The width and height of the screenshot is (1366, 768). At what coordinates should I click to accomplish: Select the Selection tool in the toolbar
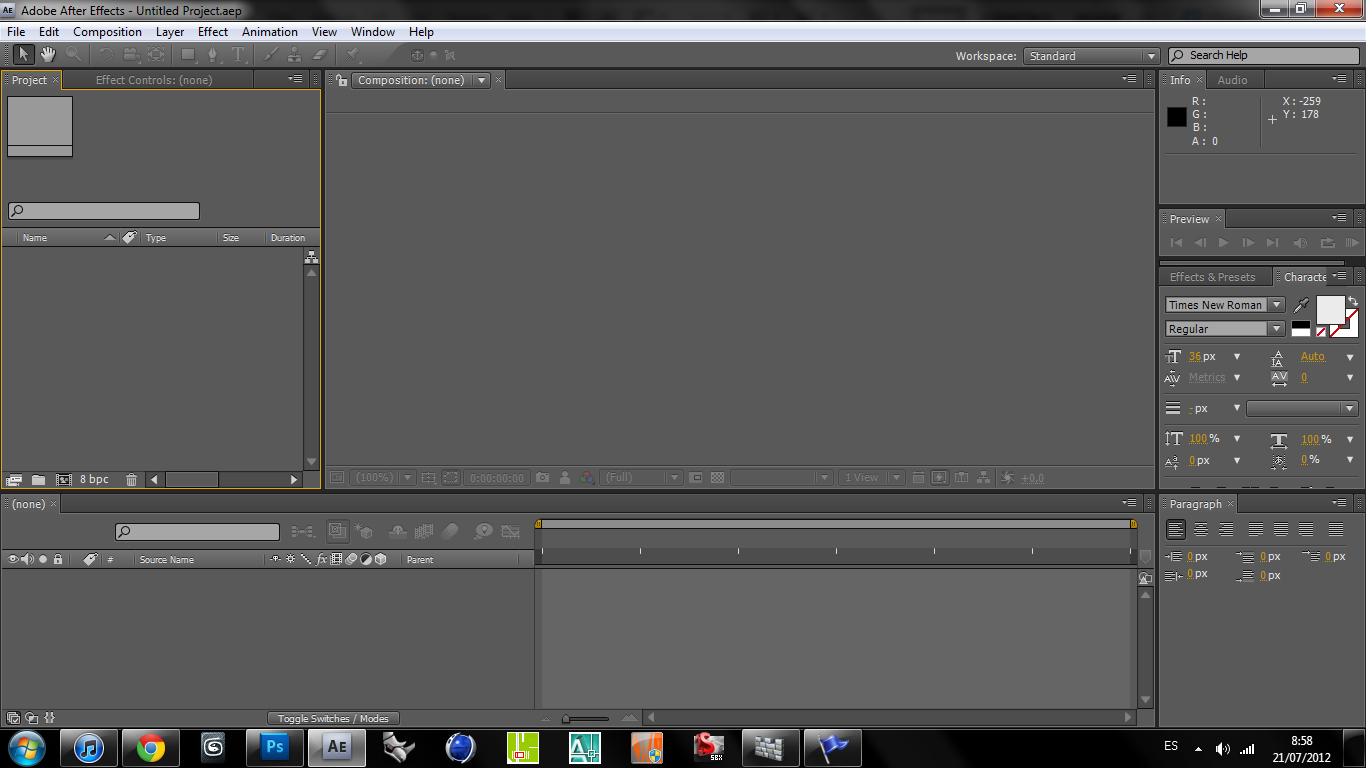[x=25, y=55]
